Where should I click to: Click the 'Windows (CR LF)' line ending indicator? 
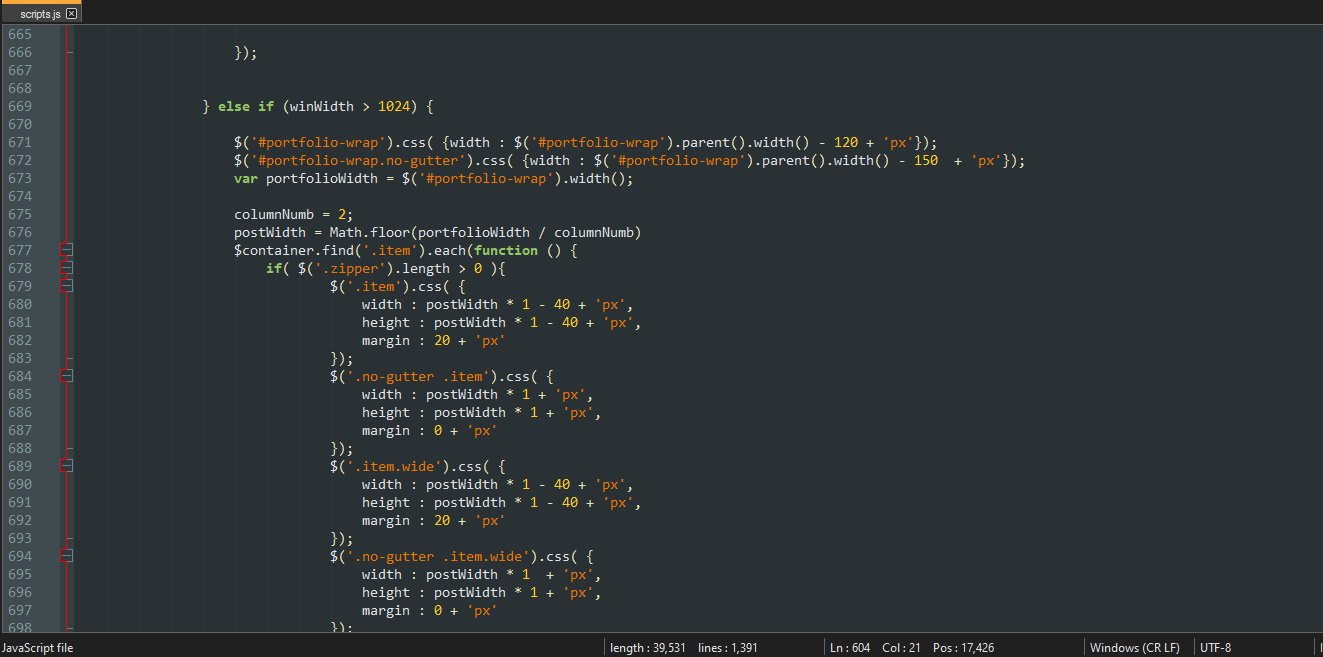1135,647
